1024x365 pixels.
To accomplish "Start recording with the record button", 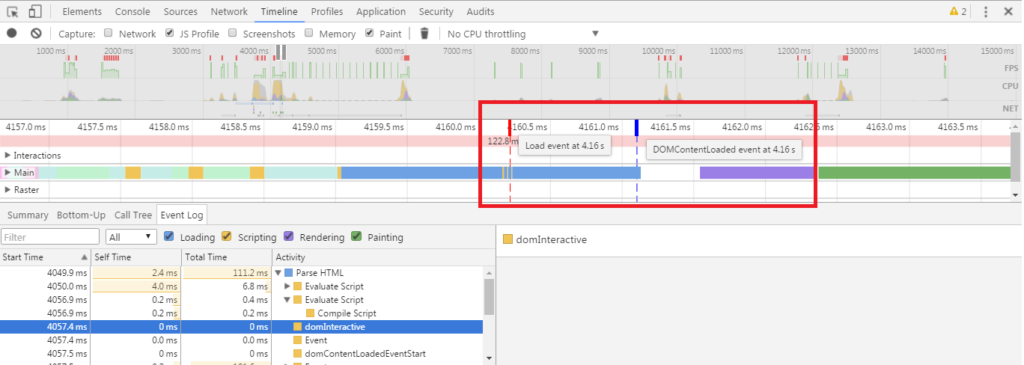I will tap(12, 33).
